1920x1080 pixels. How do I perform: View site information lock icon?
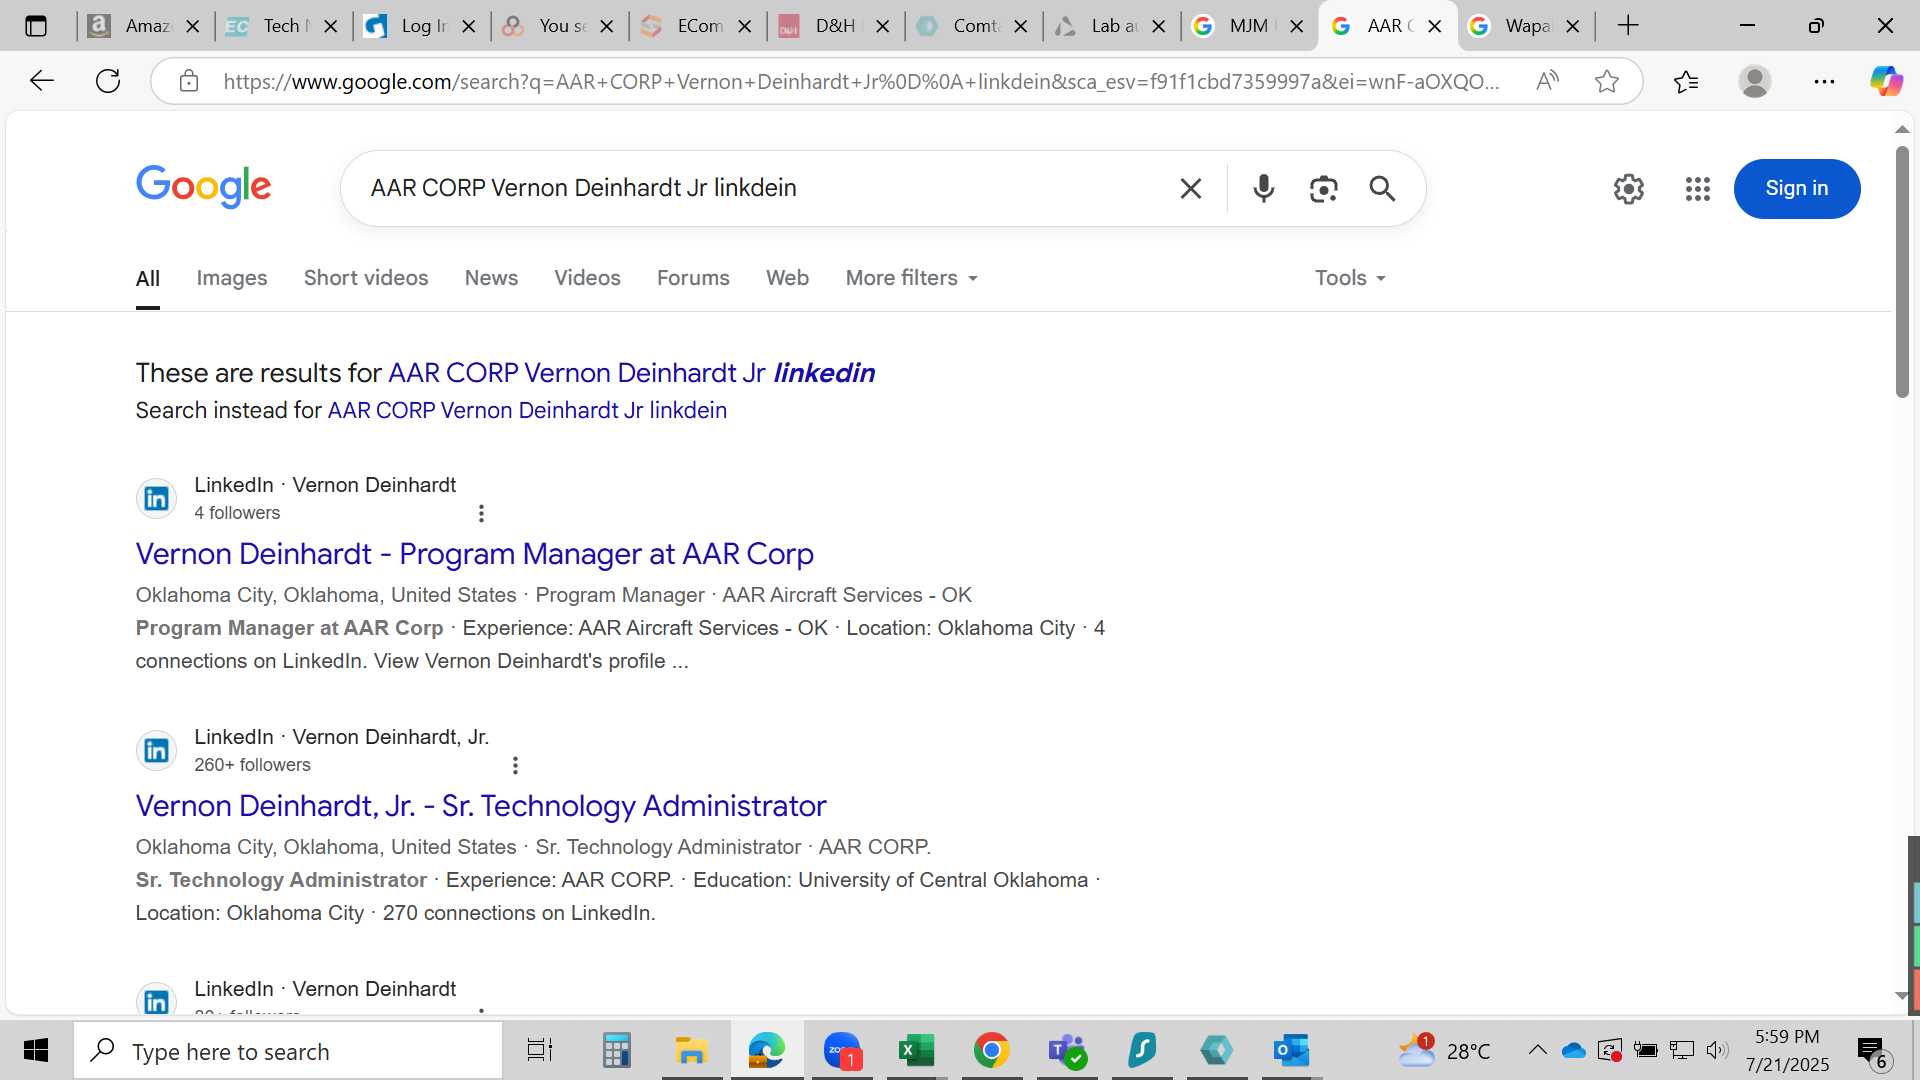click(189, 81)
